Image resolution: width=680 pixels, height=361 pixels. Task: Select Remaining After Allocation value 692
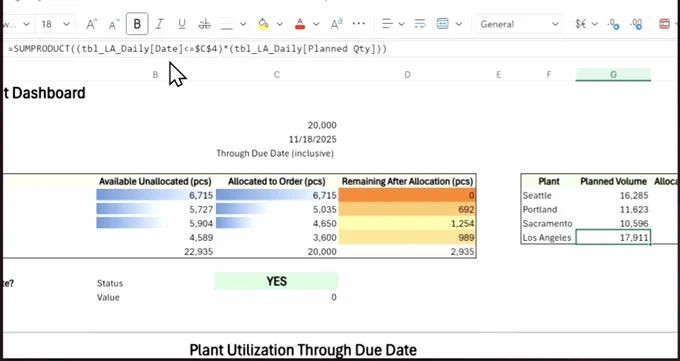tap(407, 210)
